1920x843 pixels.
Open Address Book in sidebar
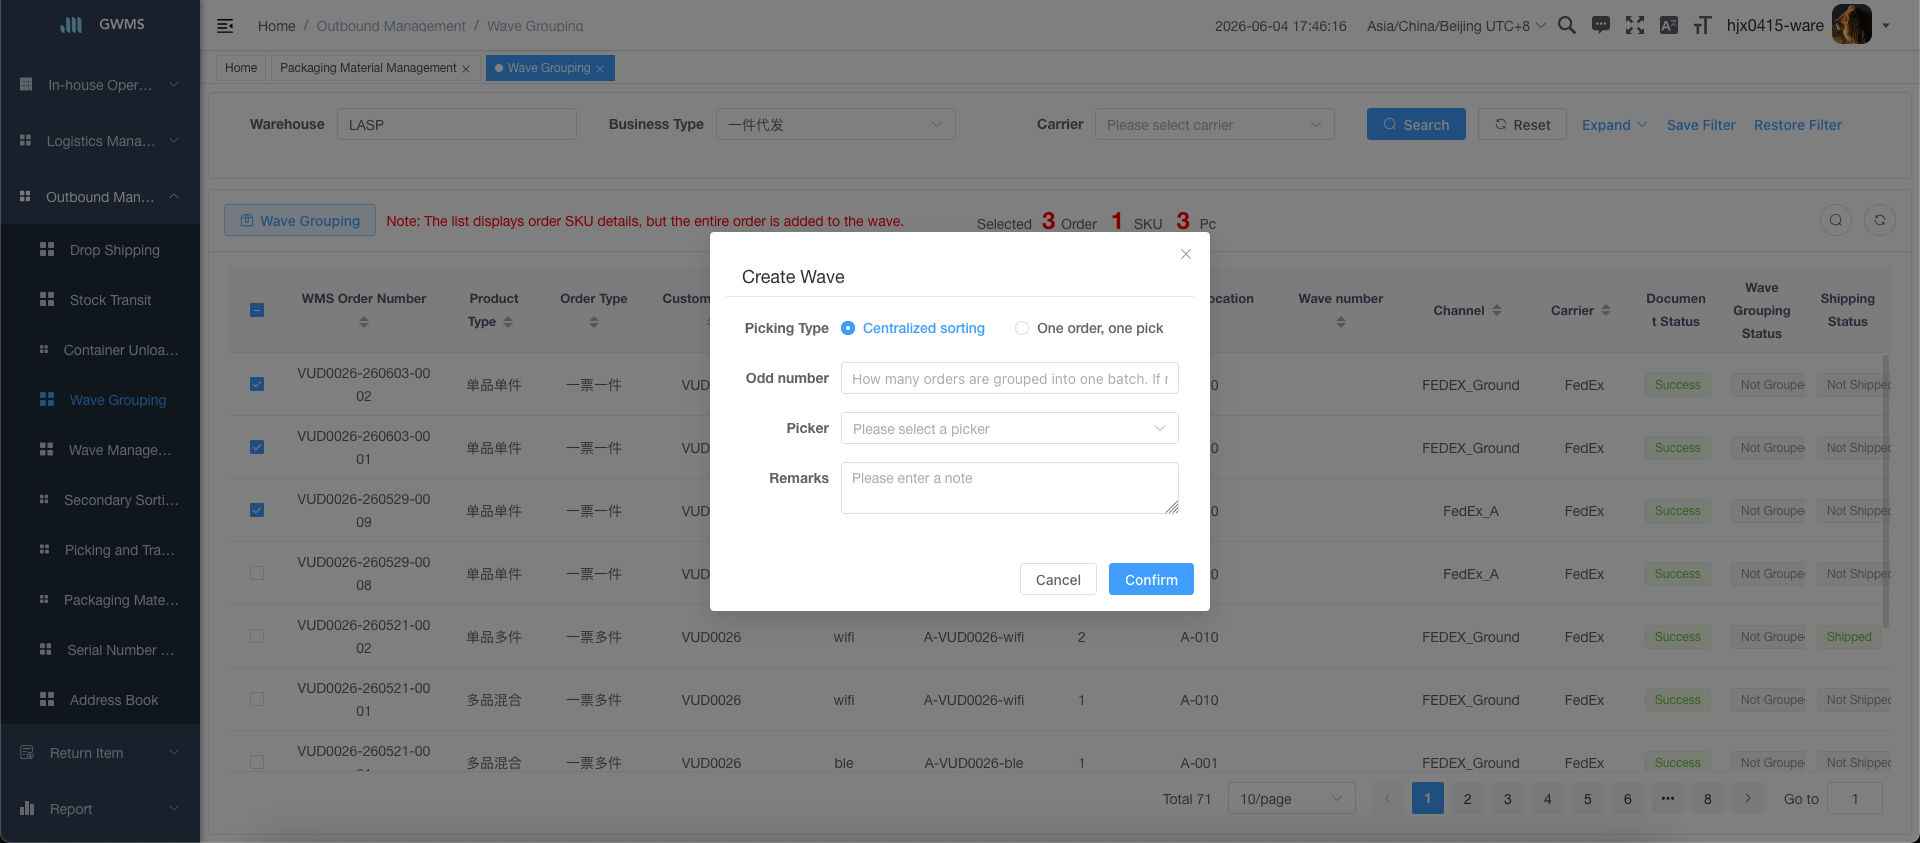click(x=100, y=700)
